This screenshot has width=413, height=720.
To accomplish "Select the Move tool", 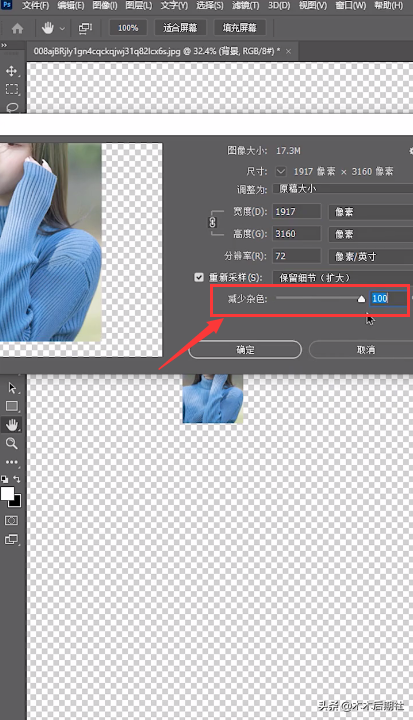I will tap(11, 71).
